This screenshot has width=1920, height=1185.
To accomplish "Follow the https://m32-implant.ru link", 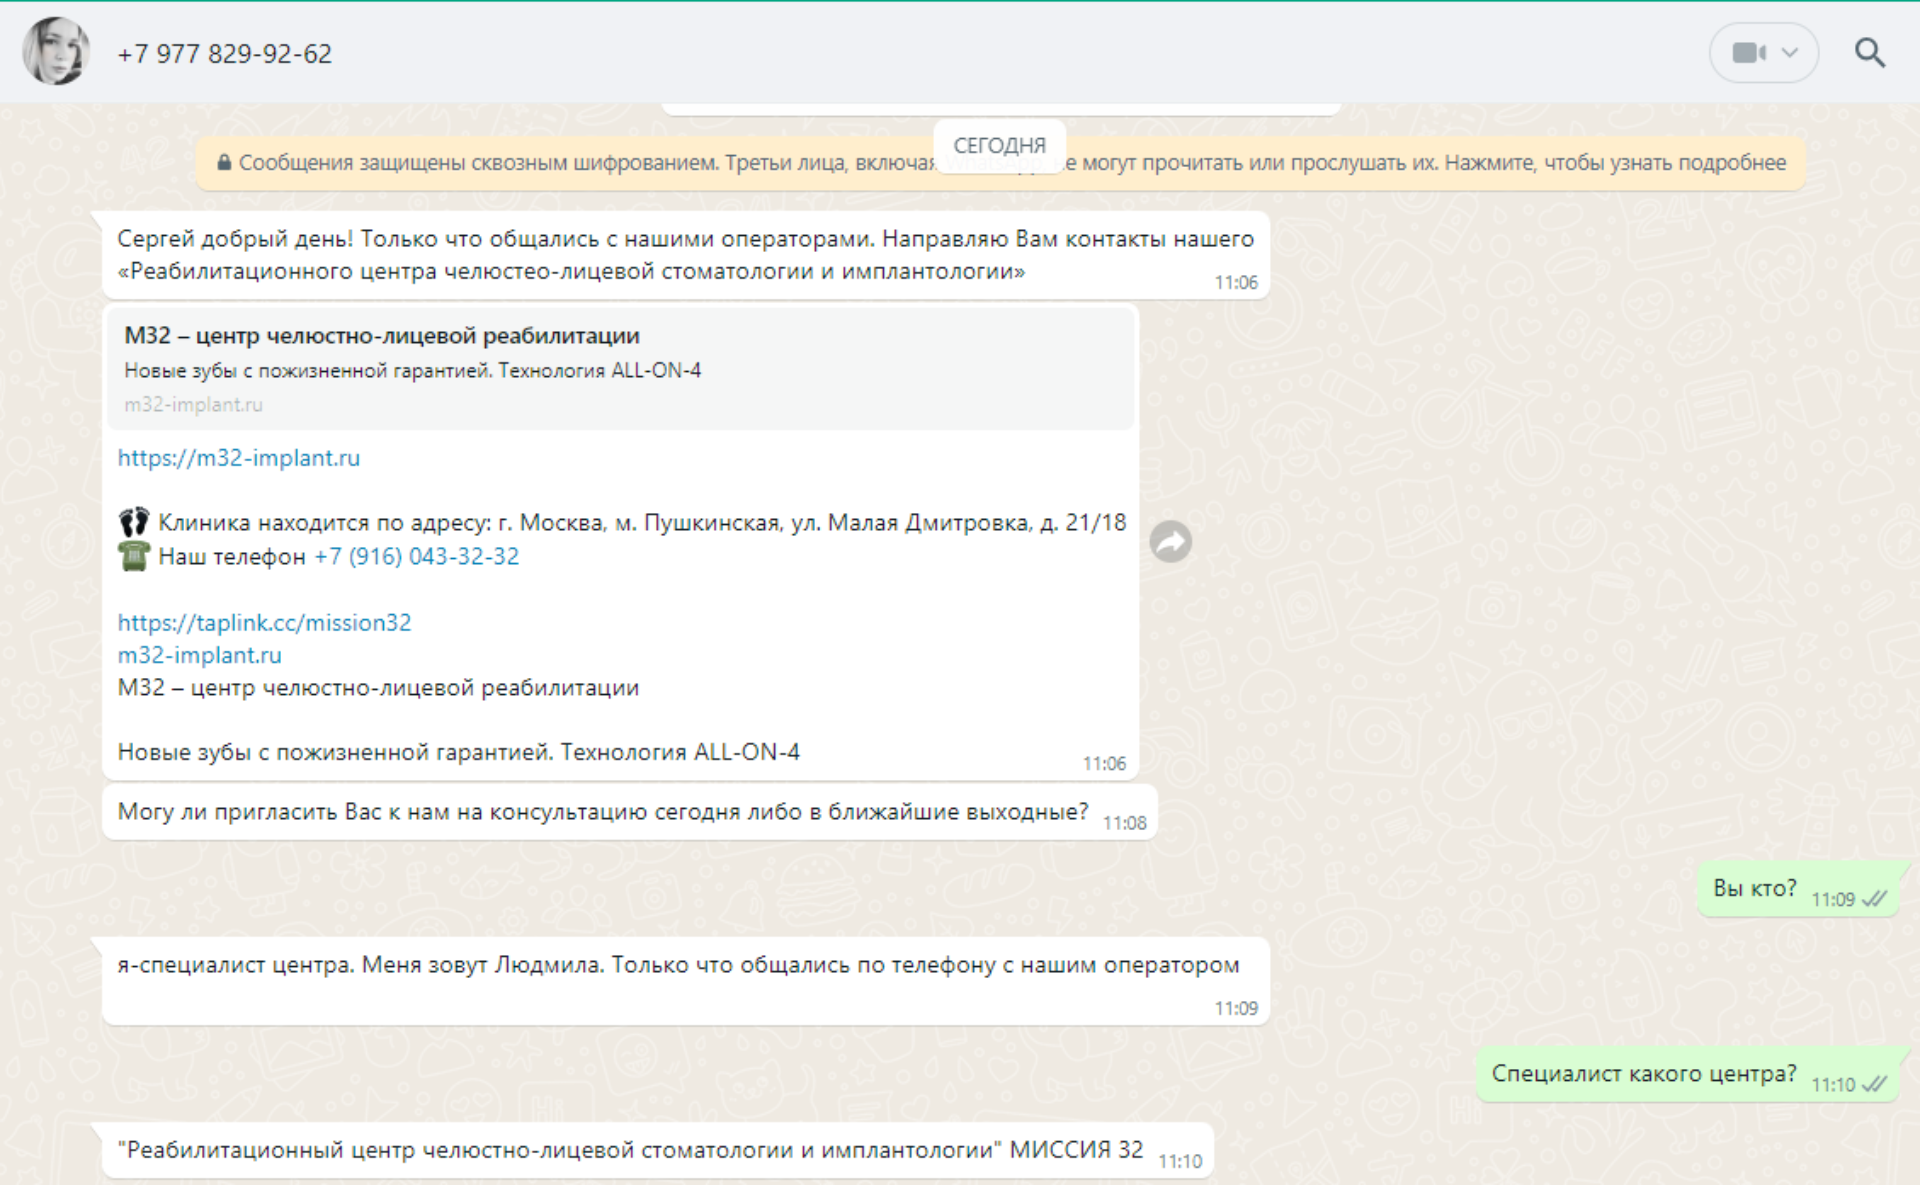I will click(x=239, y=458).
